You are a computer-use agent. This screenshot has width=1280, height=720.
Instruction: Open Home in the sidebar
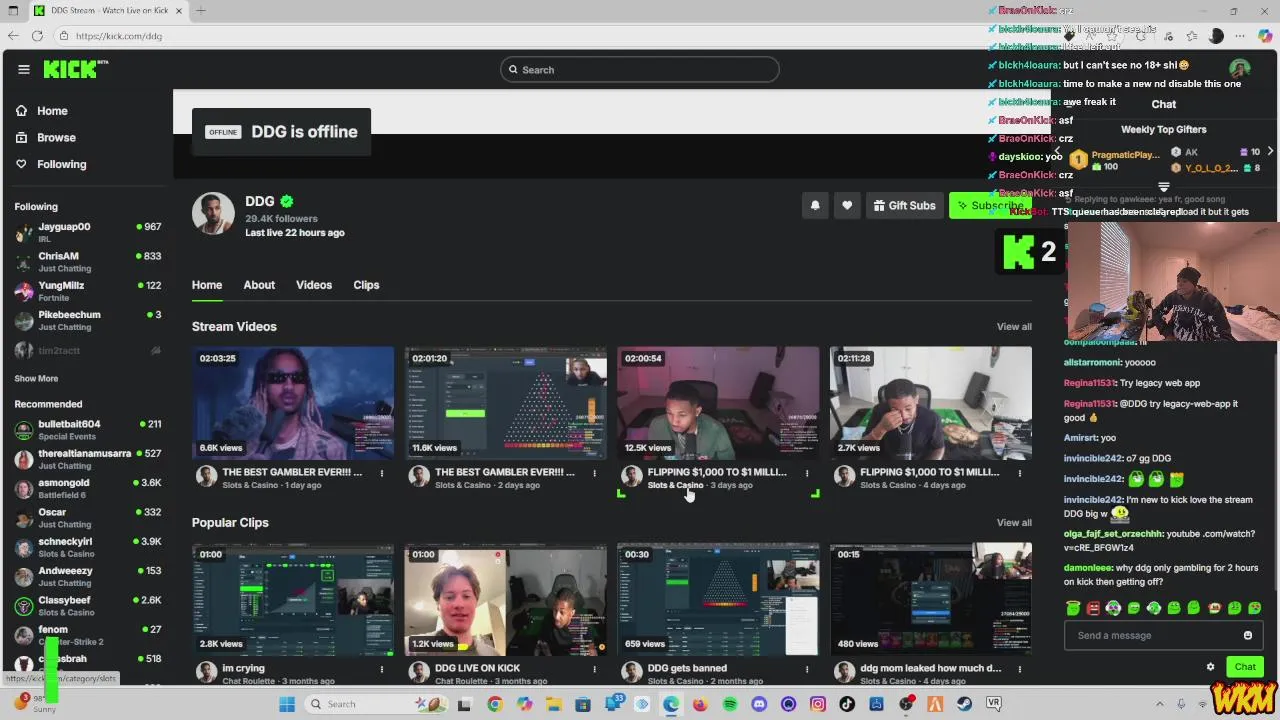coord(42,111)
